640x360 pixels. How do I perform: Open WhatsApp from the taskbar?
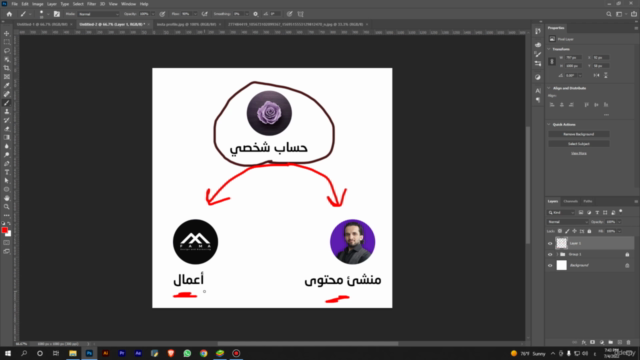[x=187, y=353]
